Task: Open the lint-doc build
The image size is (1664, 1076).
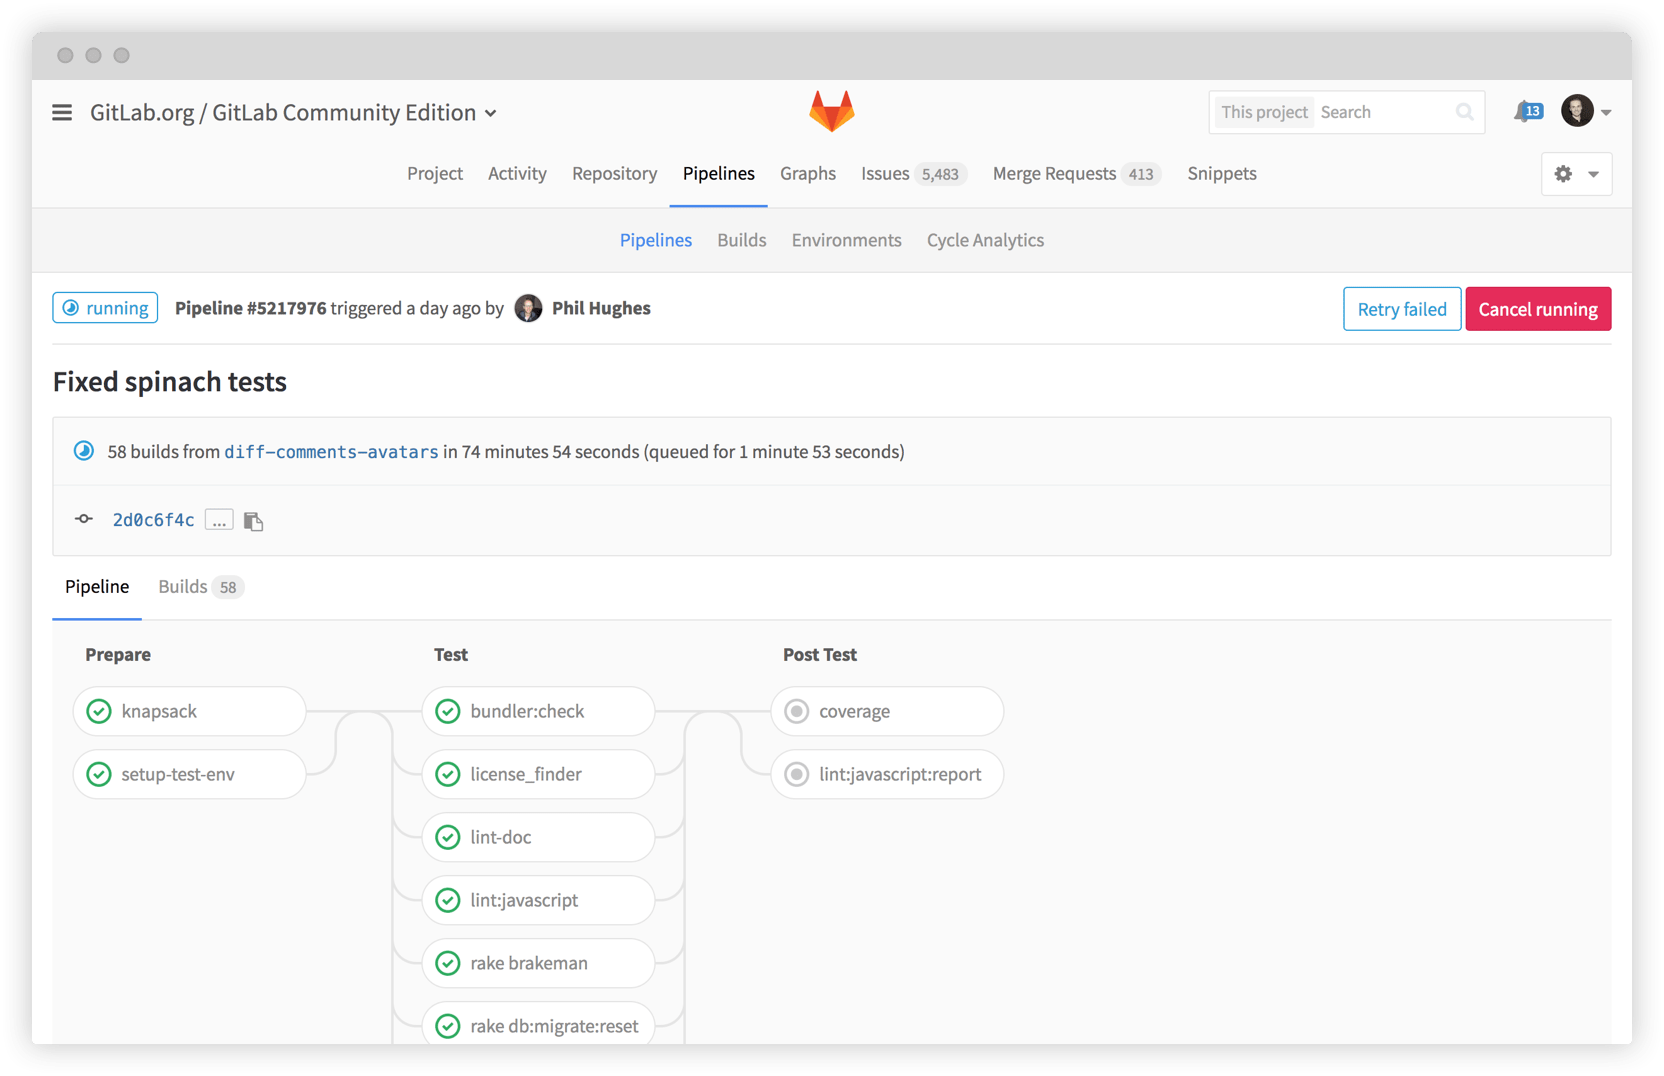Action: (x=538, y=837)
